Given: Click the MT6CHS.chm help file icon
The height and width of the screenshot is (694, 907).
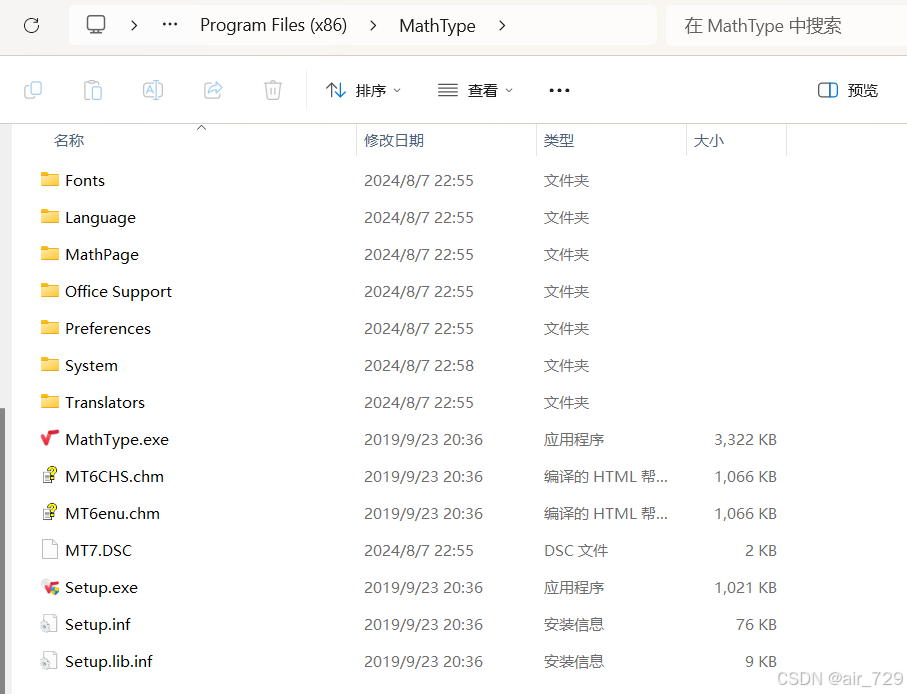Looking at the screenshot, I should click(x=50, y=475).
